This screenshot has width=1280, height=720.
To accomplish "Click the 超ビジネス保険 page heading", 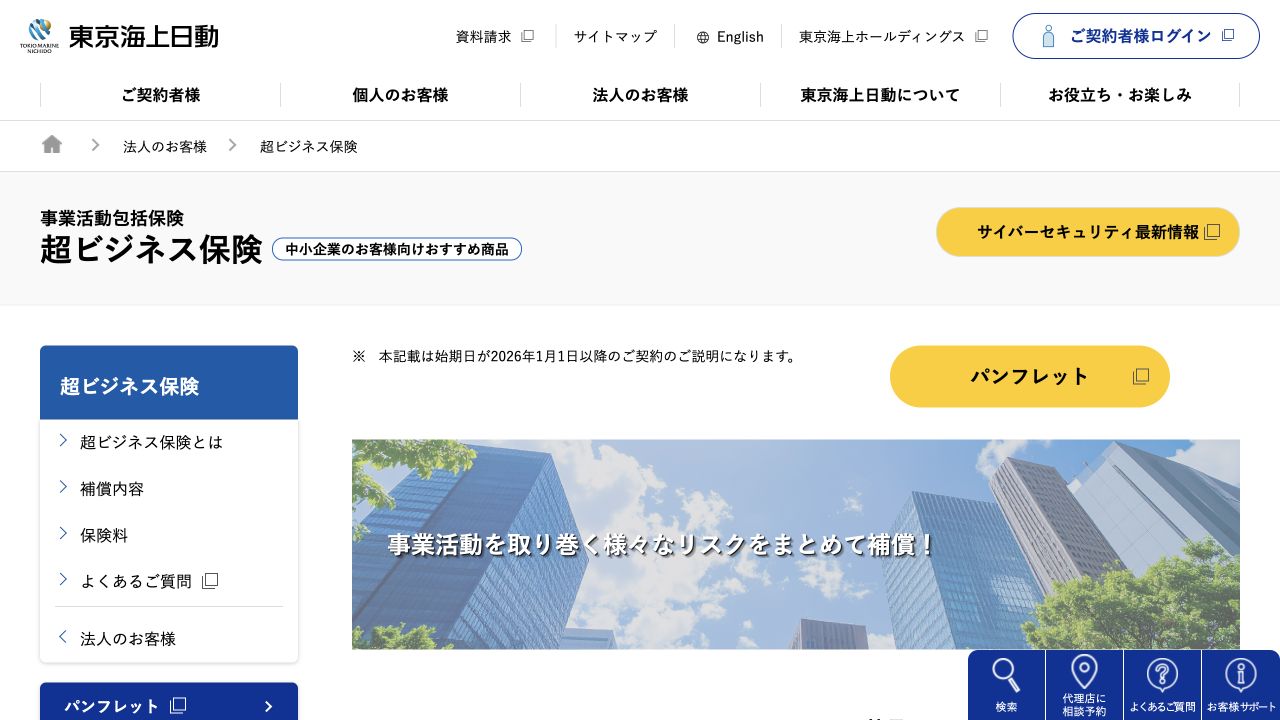I will pyautogui.click(x=151, y=249).
